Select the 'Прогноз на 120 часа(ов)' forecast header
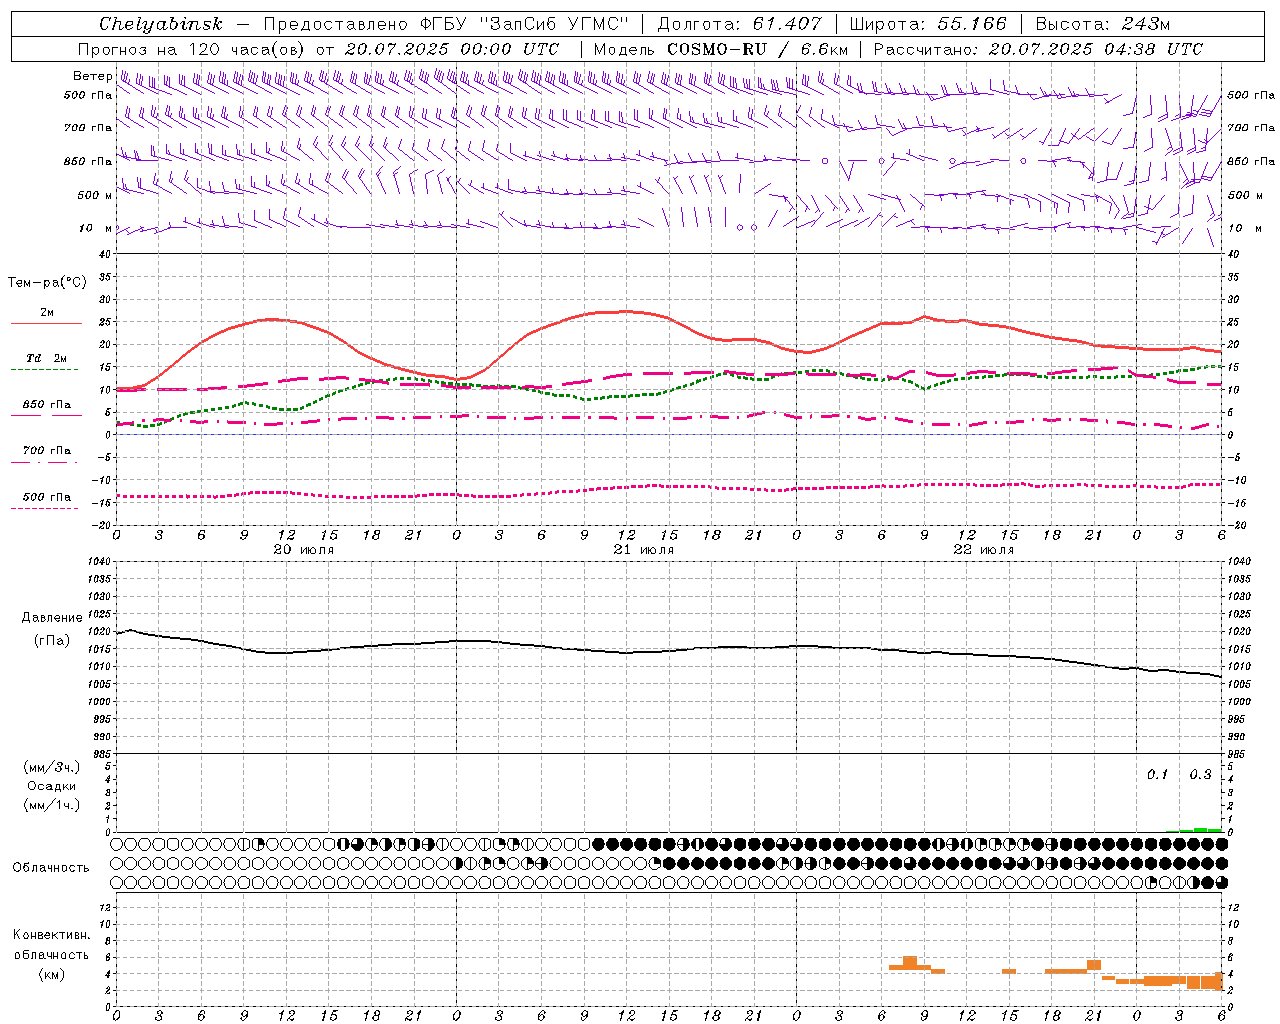The height and width of the screenshot is (1024, 1280). pos(191,49)
